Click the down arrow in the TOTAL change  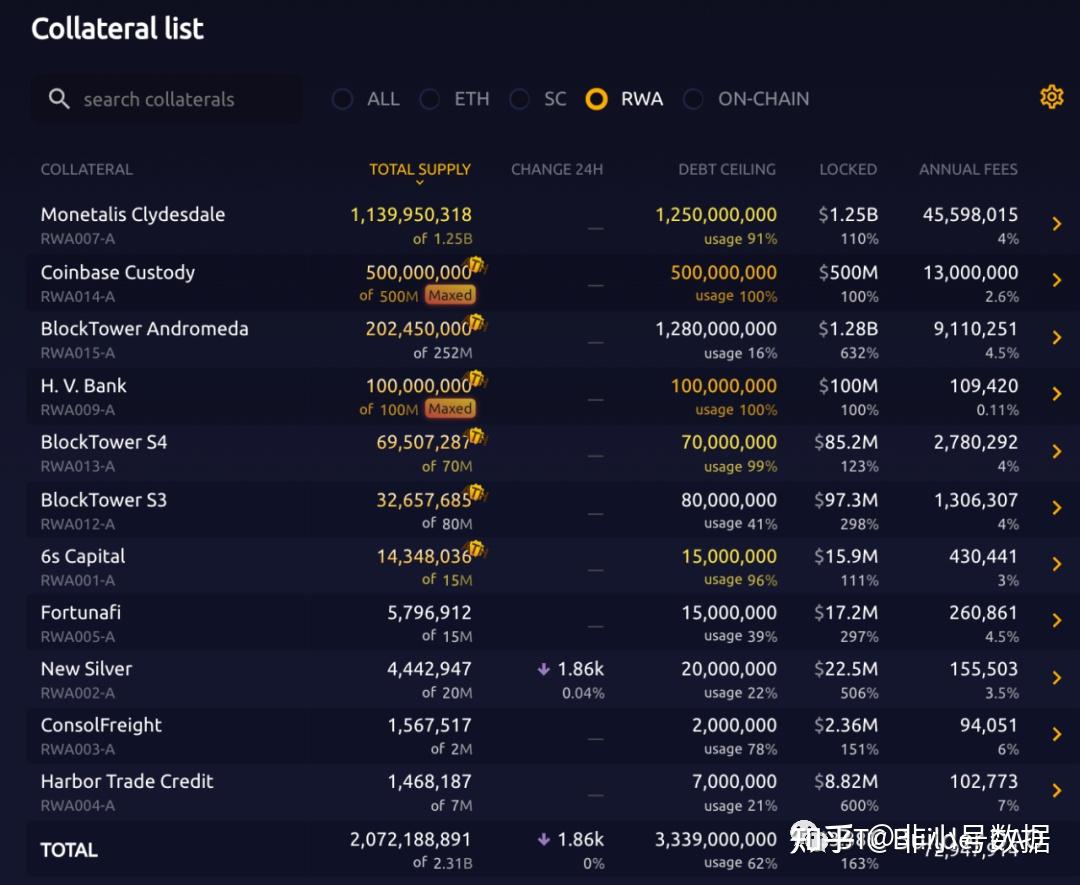[543, 839]
